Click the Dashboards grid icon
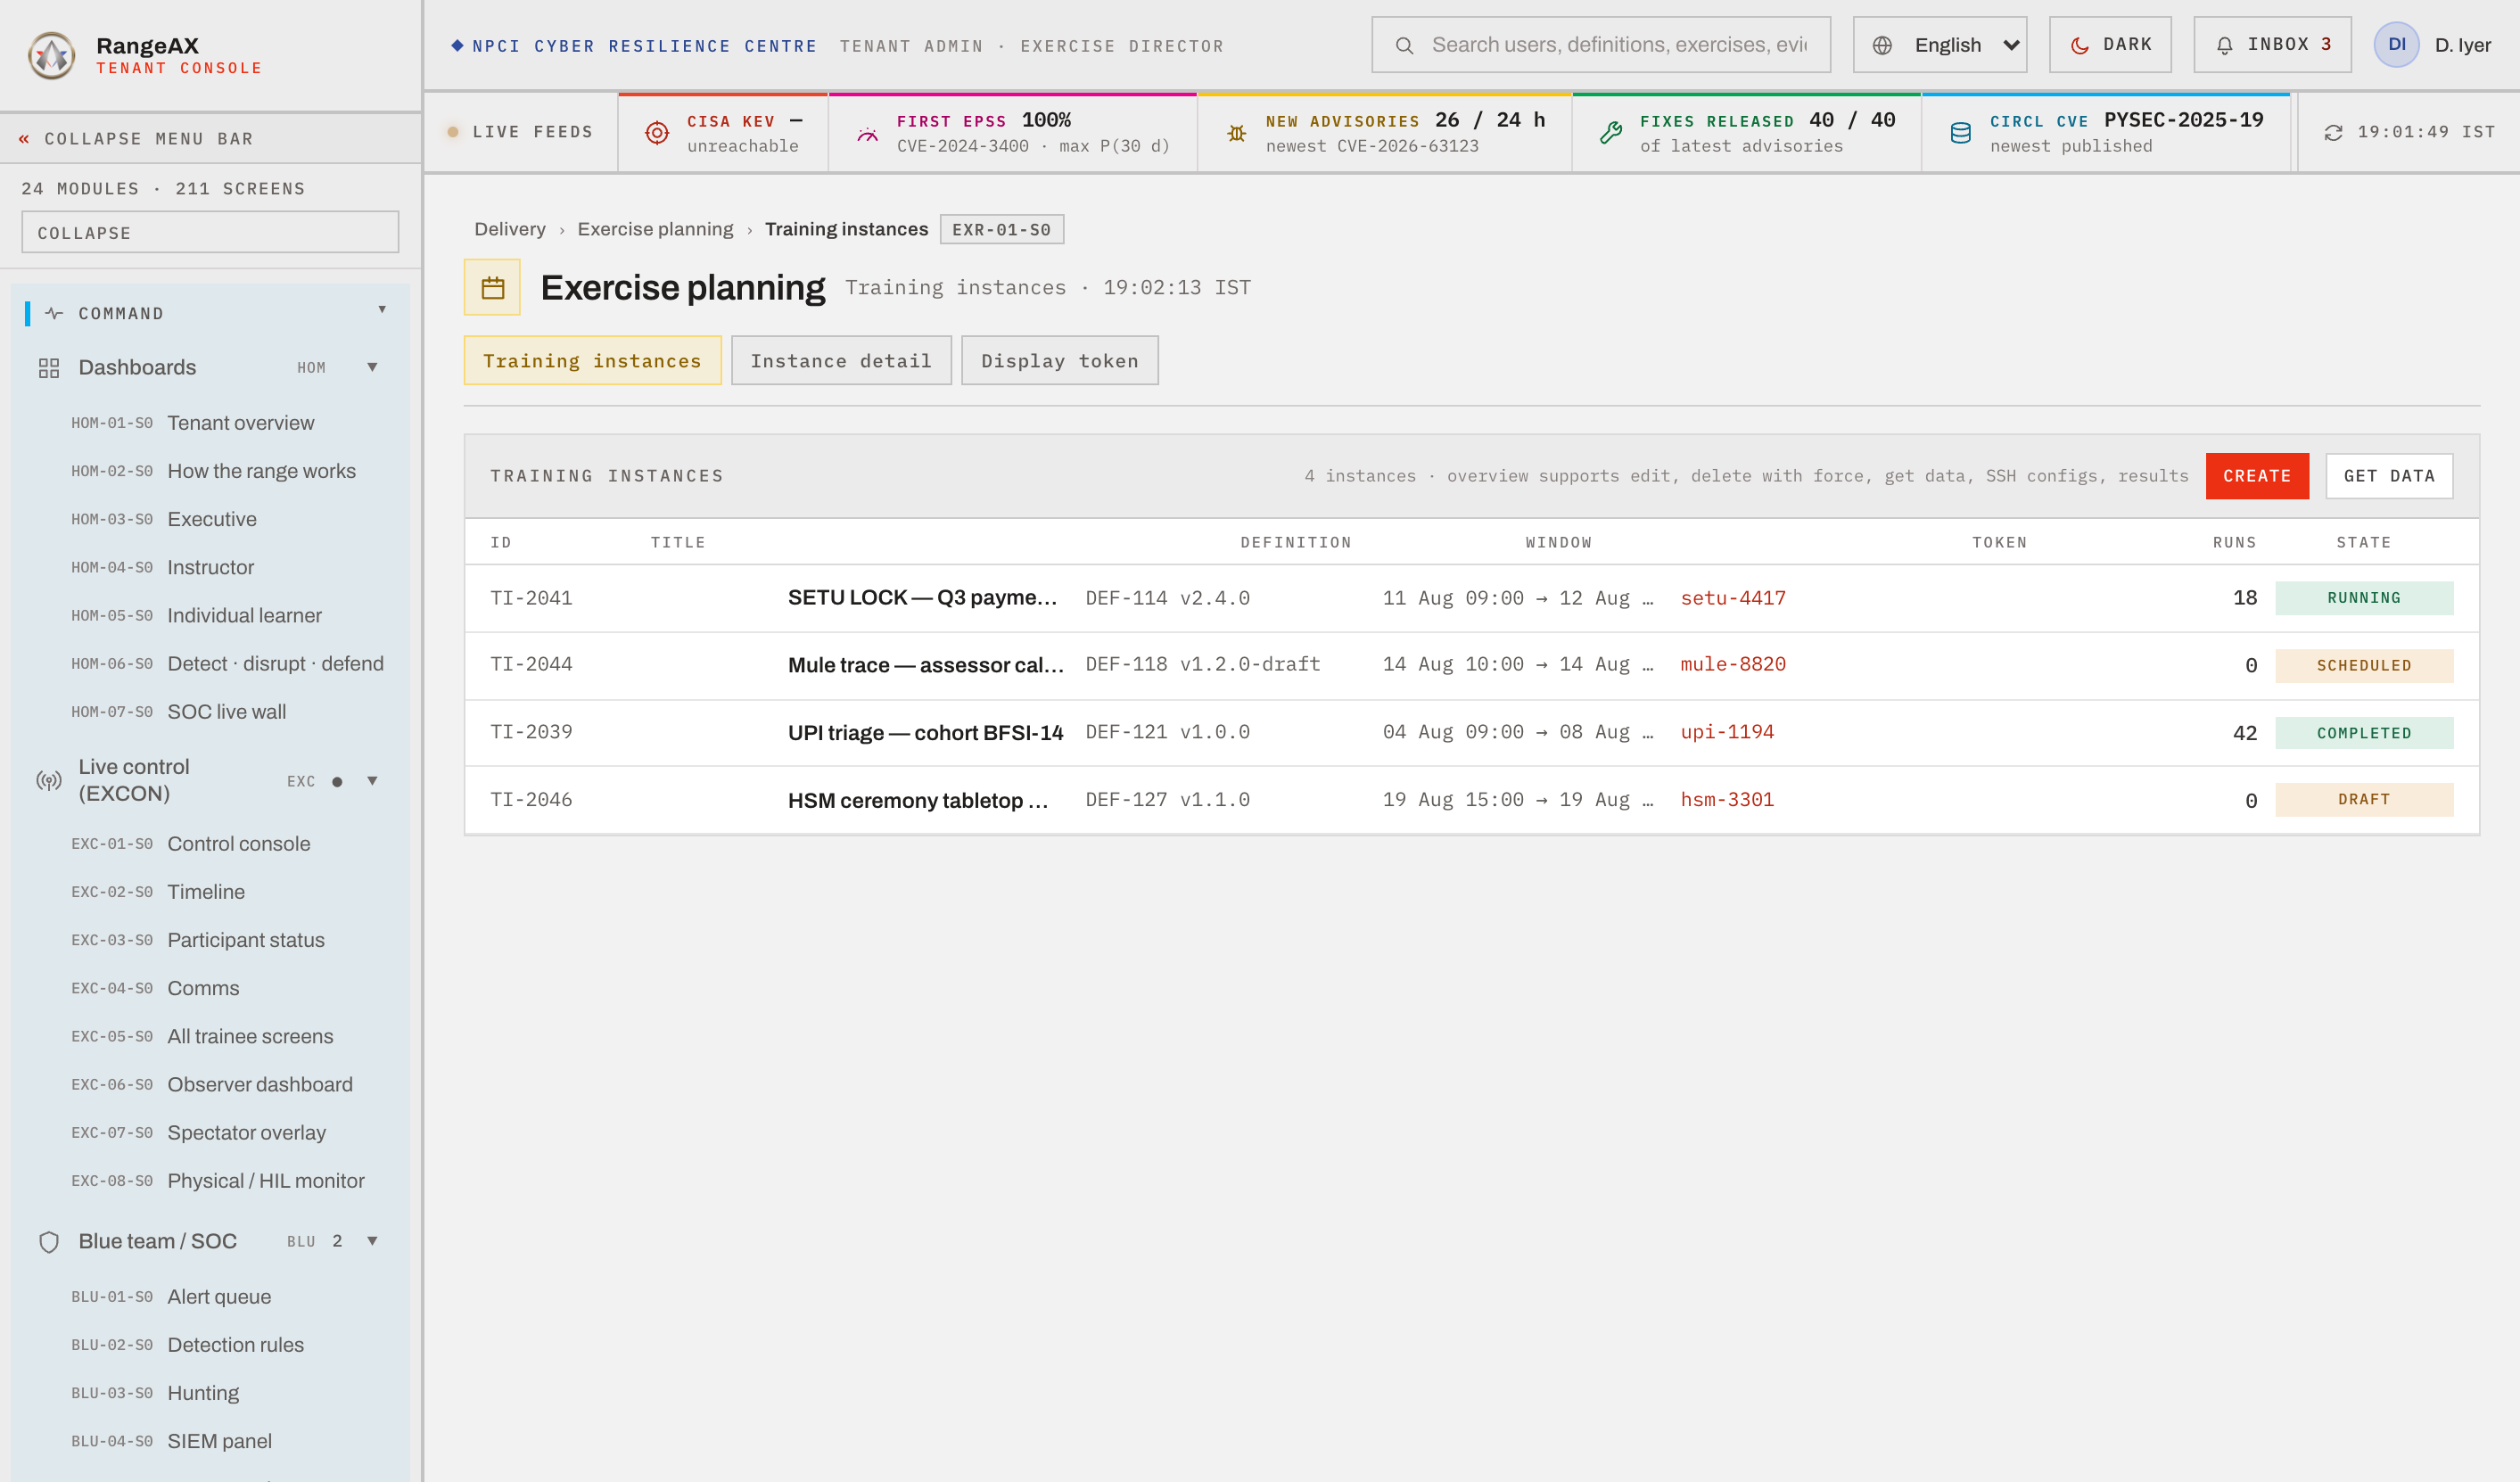The height and width of the screenshot is (1482, 2520). tap(49, 368)
